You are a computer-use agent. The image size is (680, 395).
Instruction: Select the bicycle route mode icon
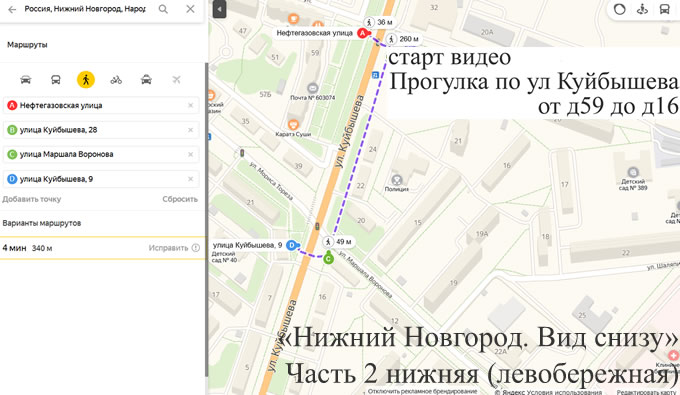tap(116, 80)
